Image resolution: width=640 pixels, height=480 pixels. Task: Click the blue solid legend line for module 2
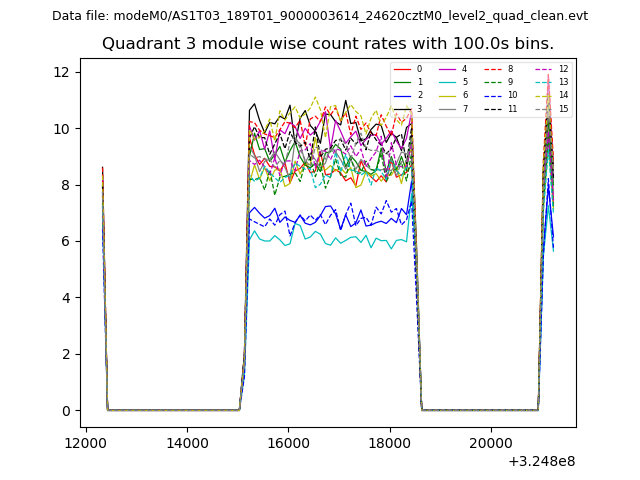point(401,95)
